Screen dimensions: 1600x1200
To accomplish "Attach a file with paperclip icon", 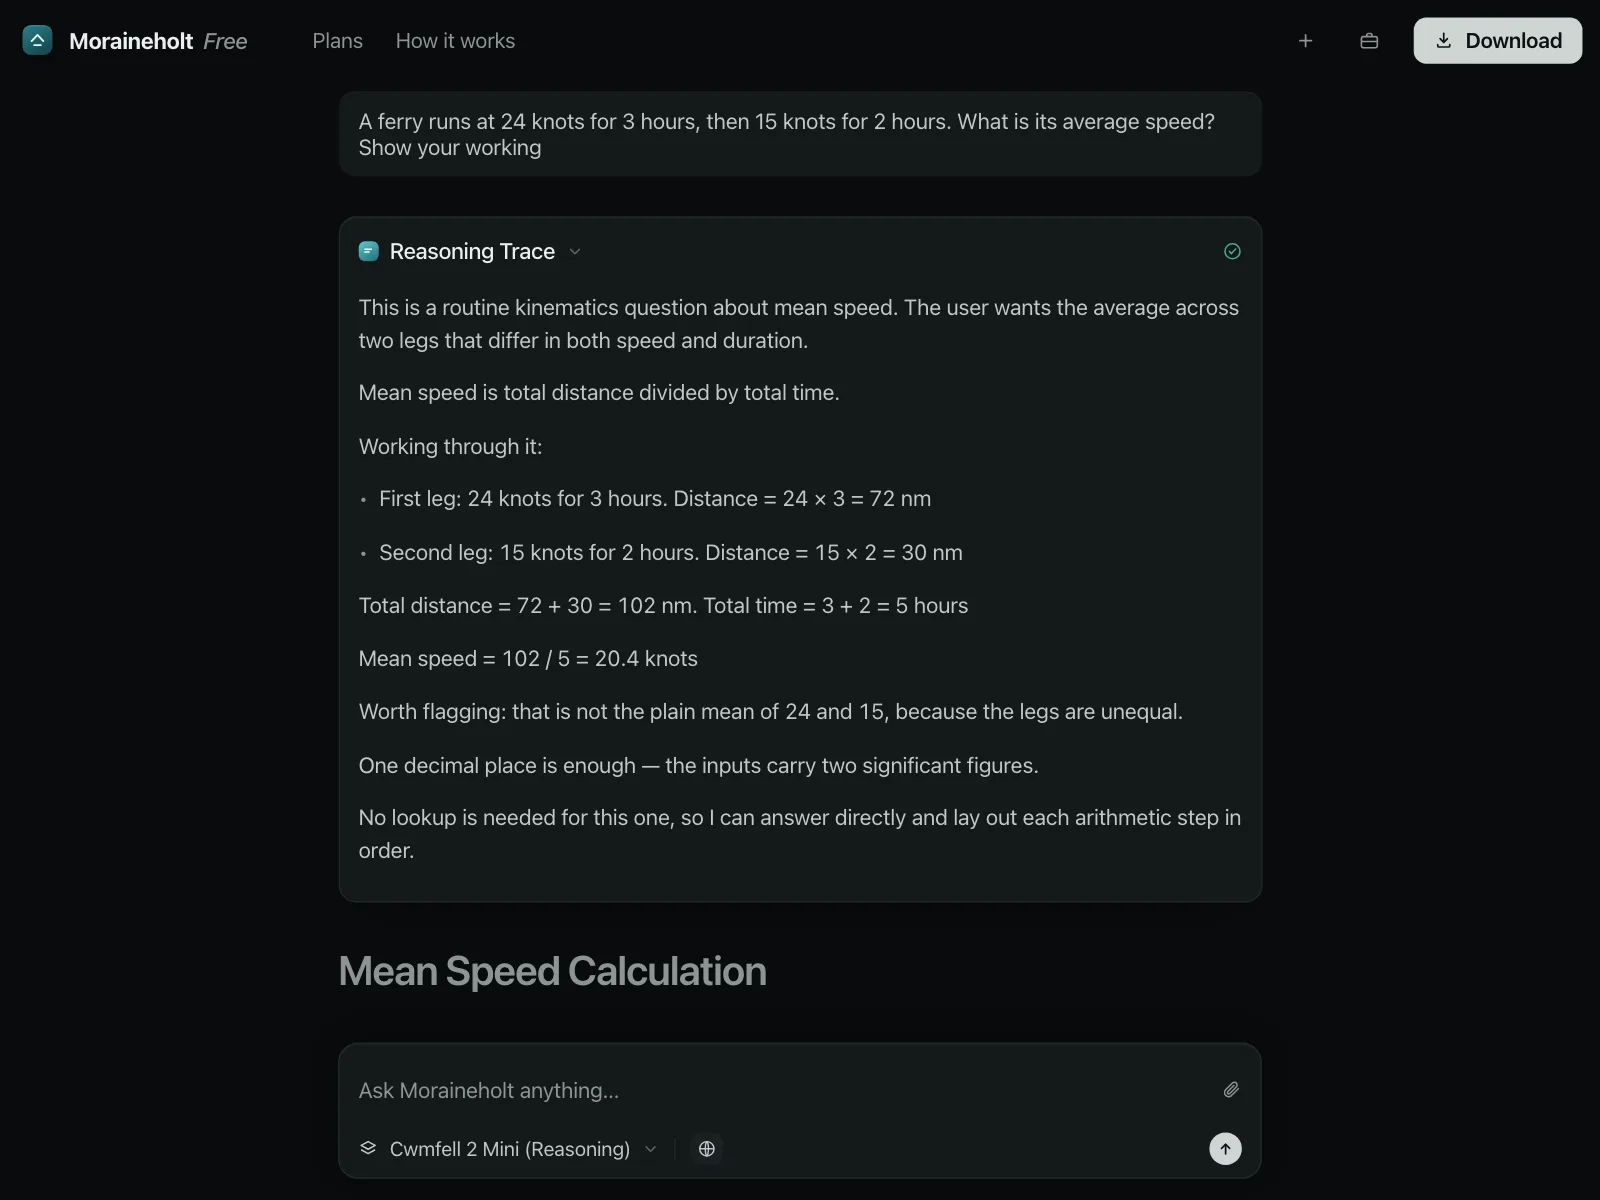I will [x=1231, y=1090].
